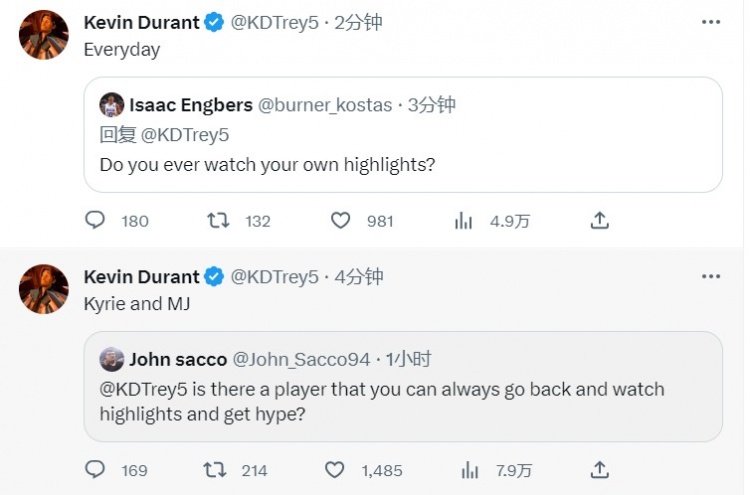Open Kevin Durant's avatar on second tweet
The height and width of the screenshot is (495, 750).
44,289
